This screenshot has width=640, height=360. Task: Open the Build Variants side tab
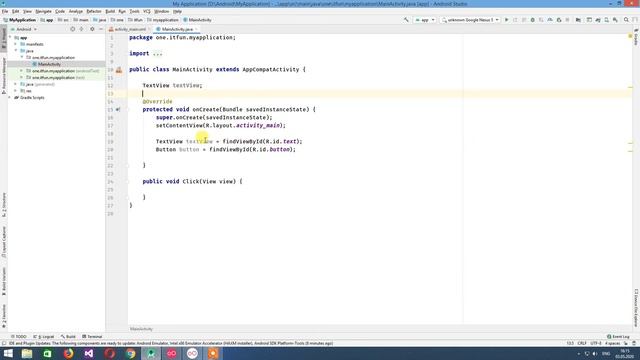tap(4, 282)
